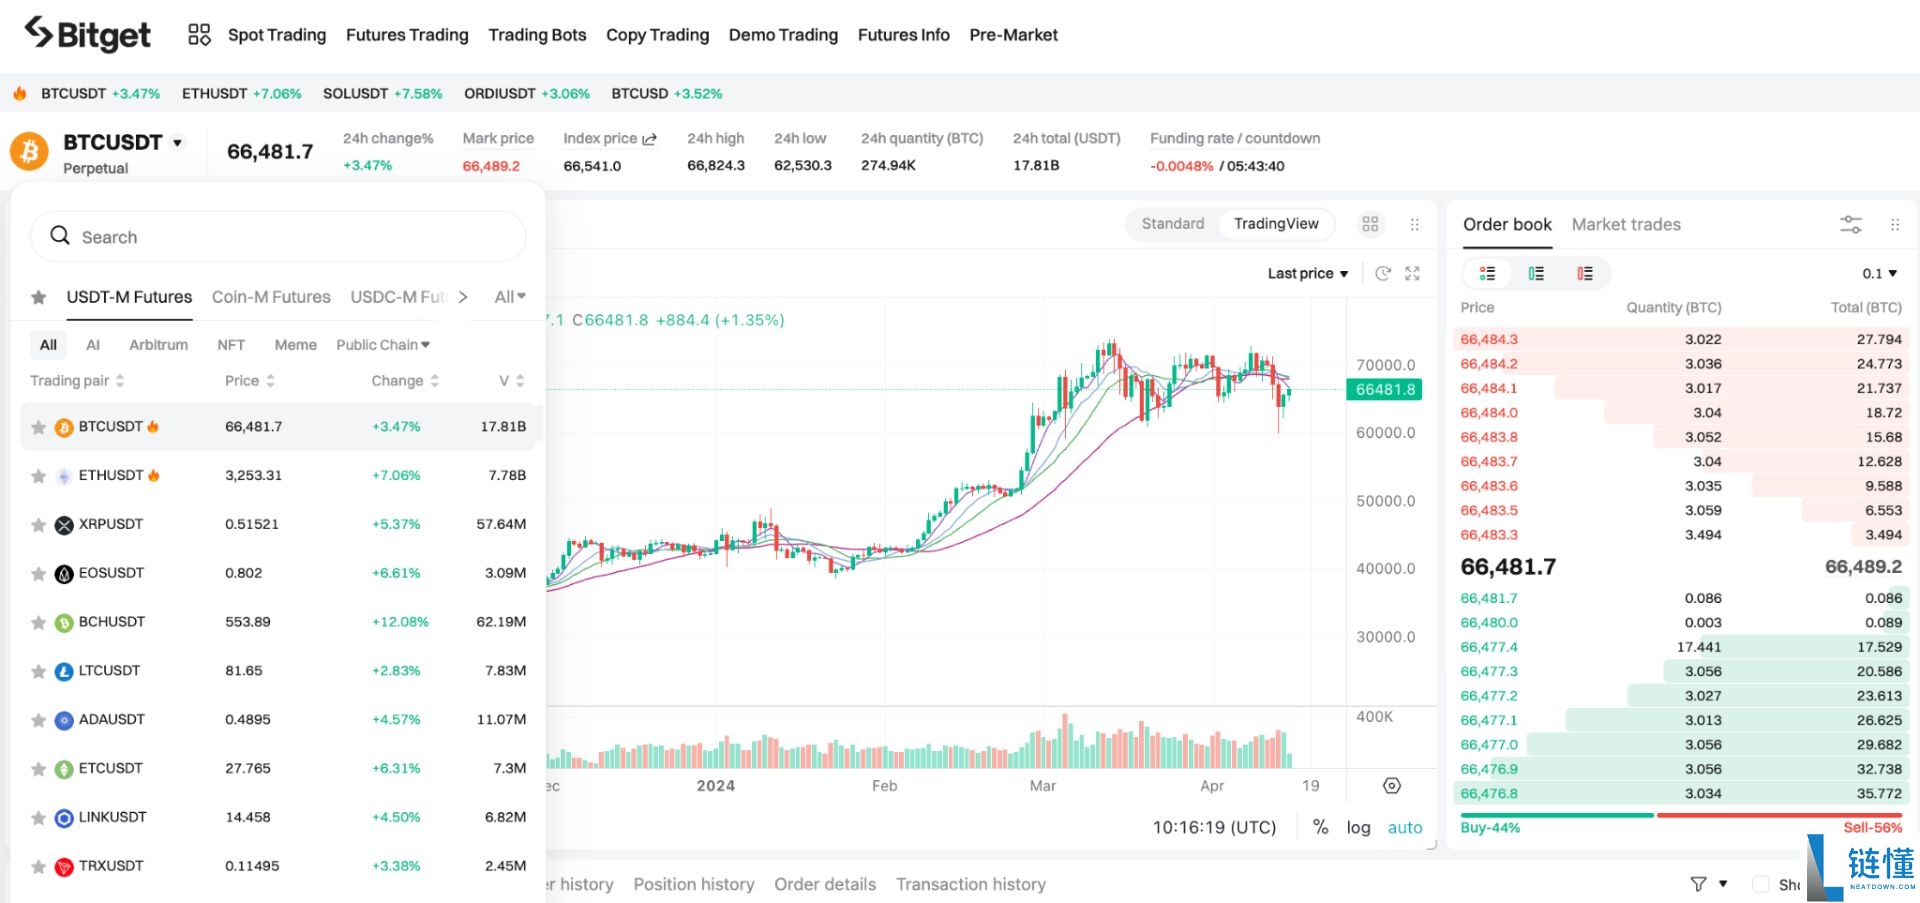1920x903 pixels.
Task: Select ask price 66,484.3 in order book
Action: (x=1488, y=340)
